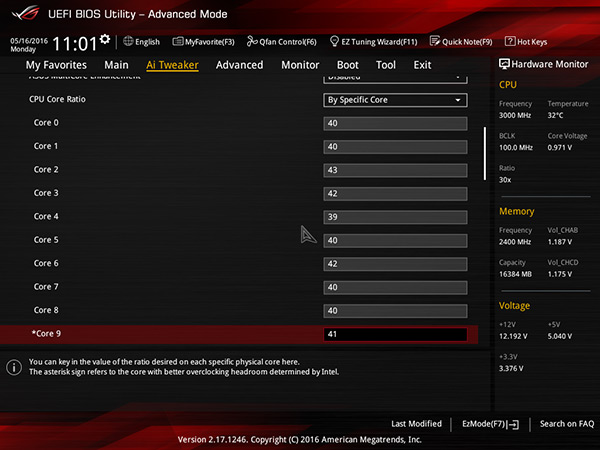The height and width of the screenshot is (450, 600).
Task: Click the CPU Core Ratio label
Action: pos(57,99)
